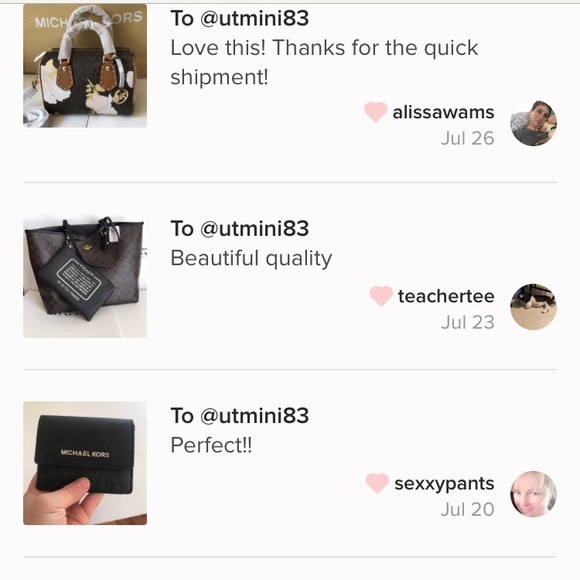Select the Jul 20 review date

[468, 509]
